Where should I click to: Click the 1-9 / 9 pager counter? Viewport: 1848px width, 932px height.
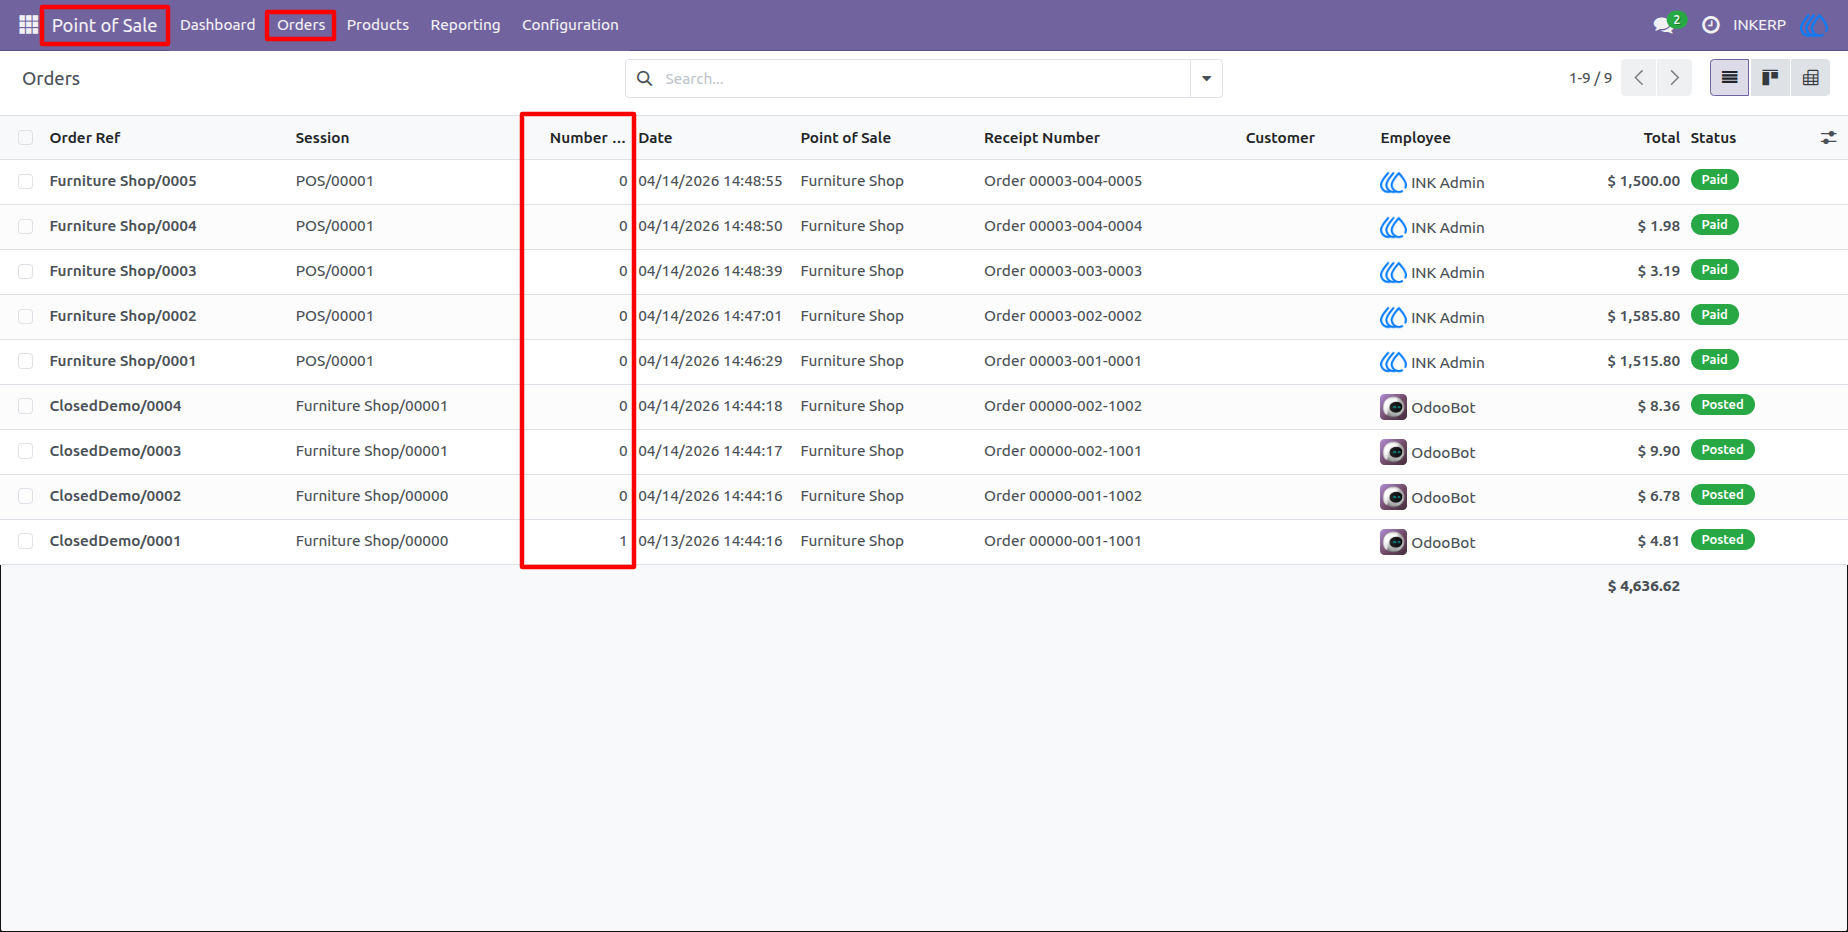pyautogui.click(x=1590, y=78)
